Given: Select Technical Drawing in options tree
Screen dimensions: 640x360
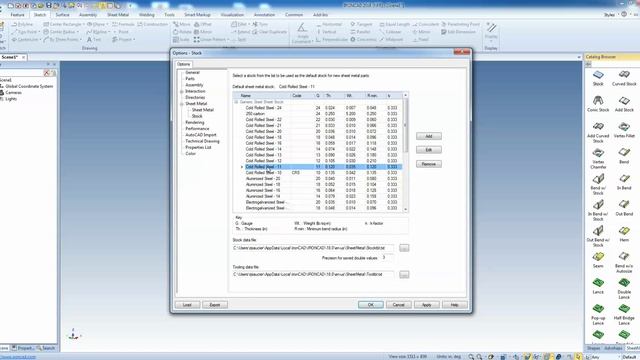Looking at the screenshot, I should click(x=202, y=141).
